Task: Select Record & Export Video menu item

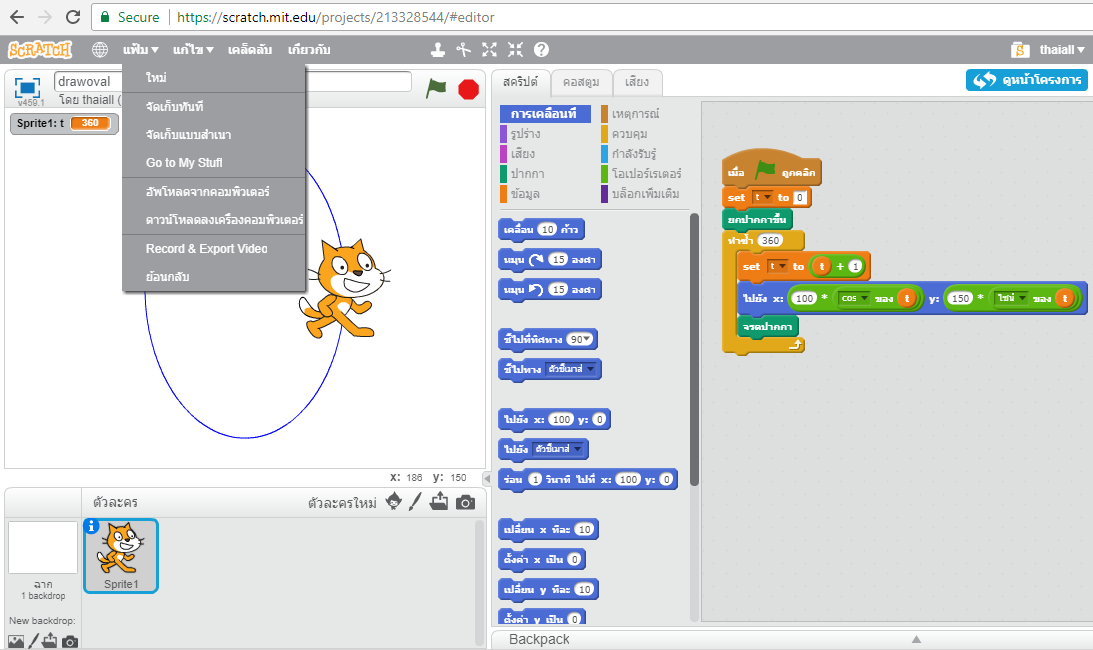Action: tap(206, 249)
